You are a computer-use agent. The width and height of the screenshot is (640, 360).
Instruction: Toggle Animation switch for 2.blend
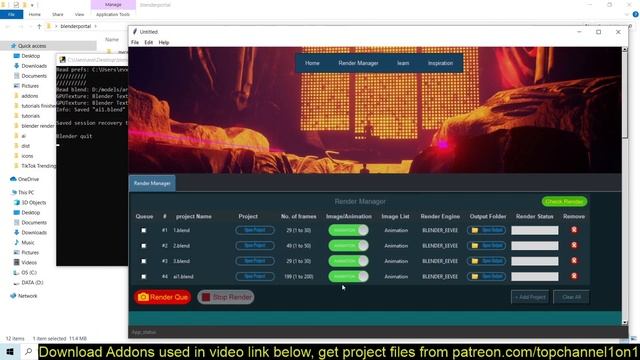click(349, 246)
